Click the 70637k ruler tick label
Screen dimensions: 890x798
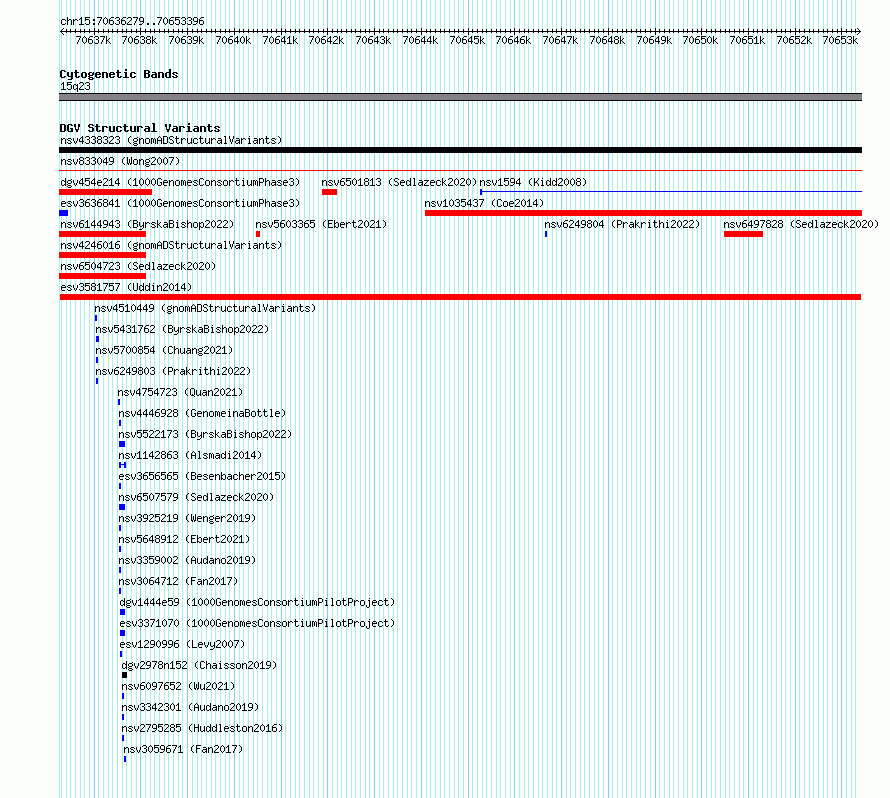click(93, 40)
